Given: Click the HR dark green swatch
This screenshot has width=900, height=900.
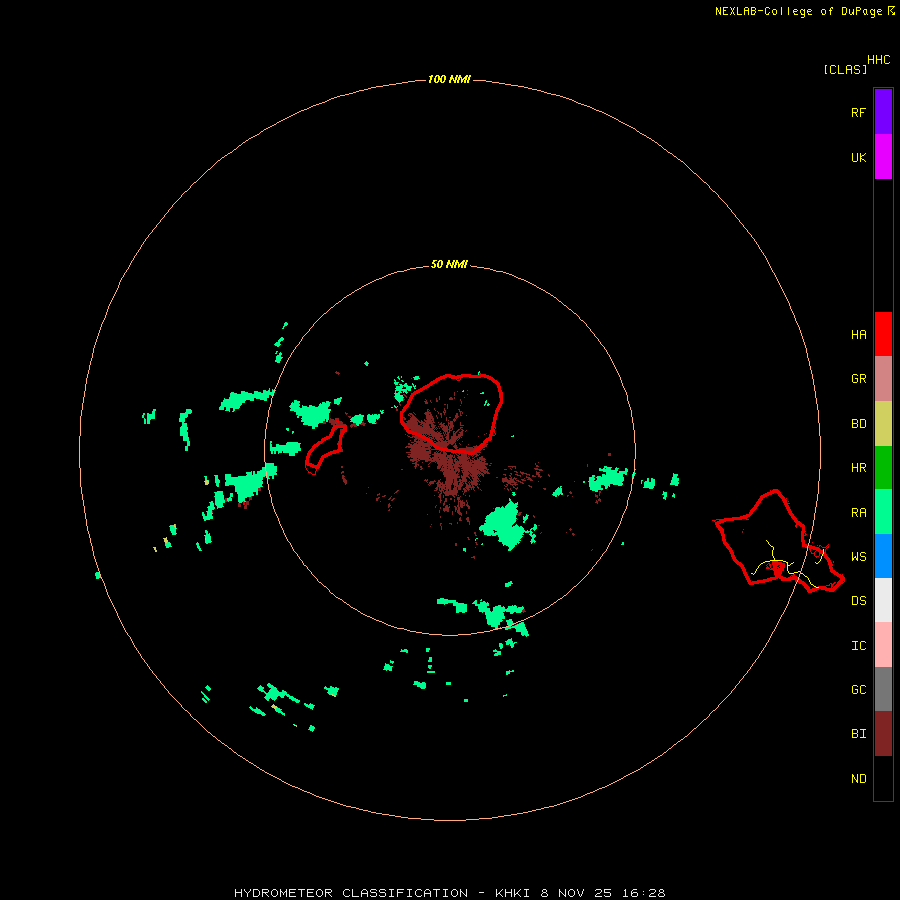Looking at the screenshot, I should 883,467.
